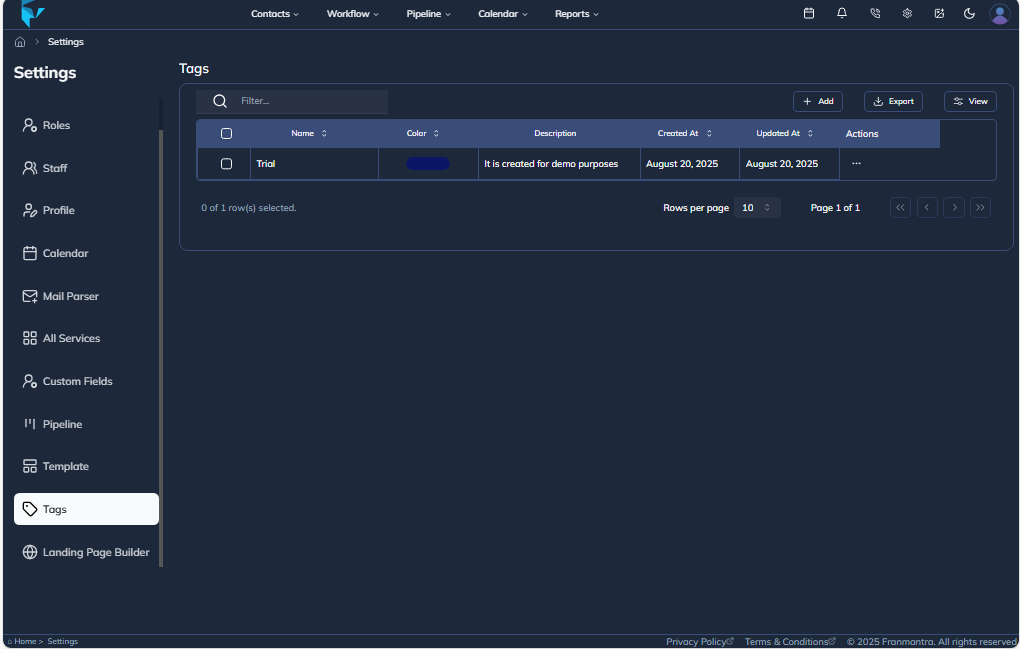
Task: Select the Trial row checkbox
Action: tap(226, 164)
